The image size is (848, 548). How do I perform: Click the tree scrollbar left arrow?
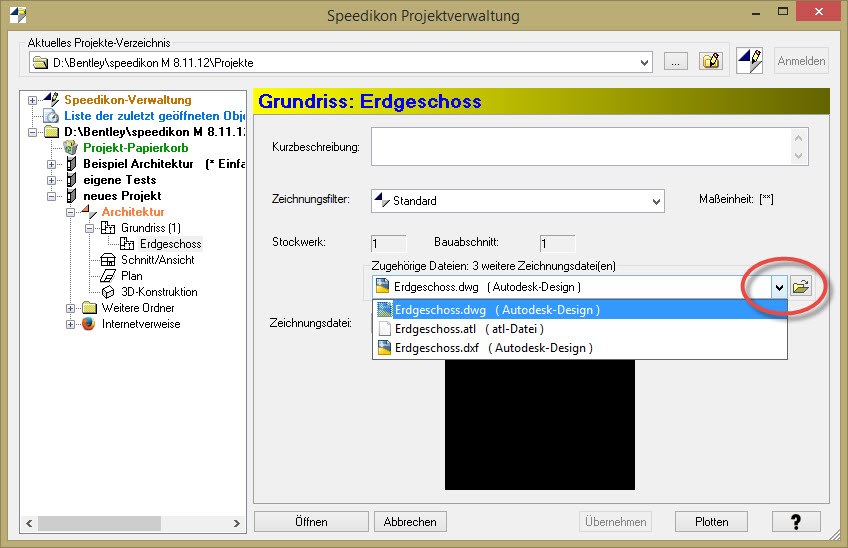[x=29, y=523]
